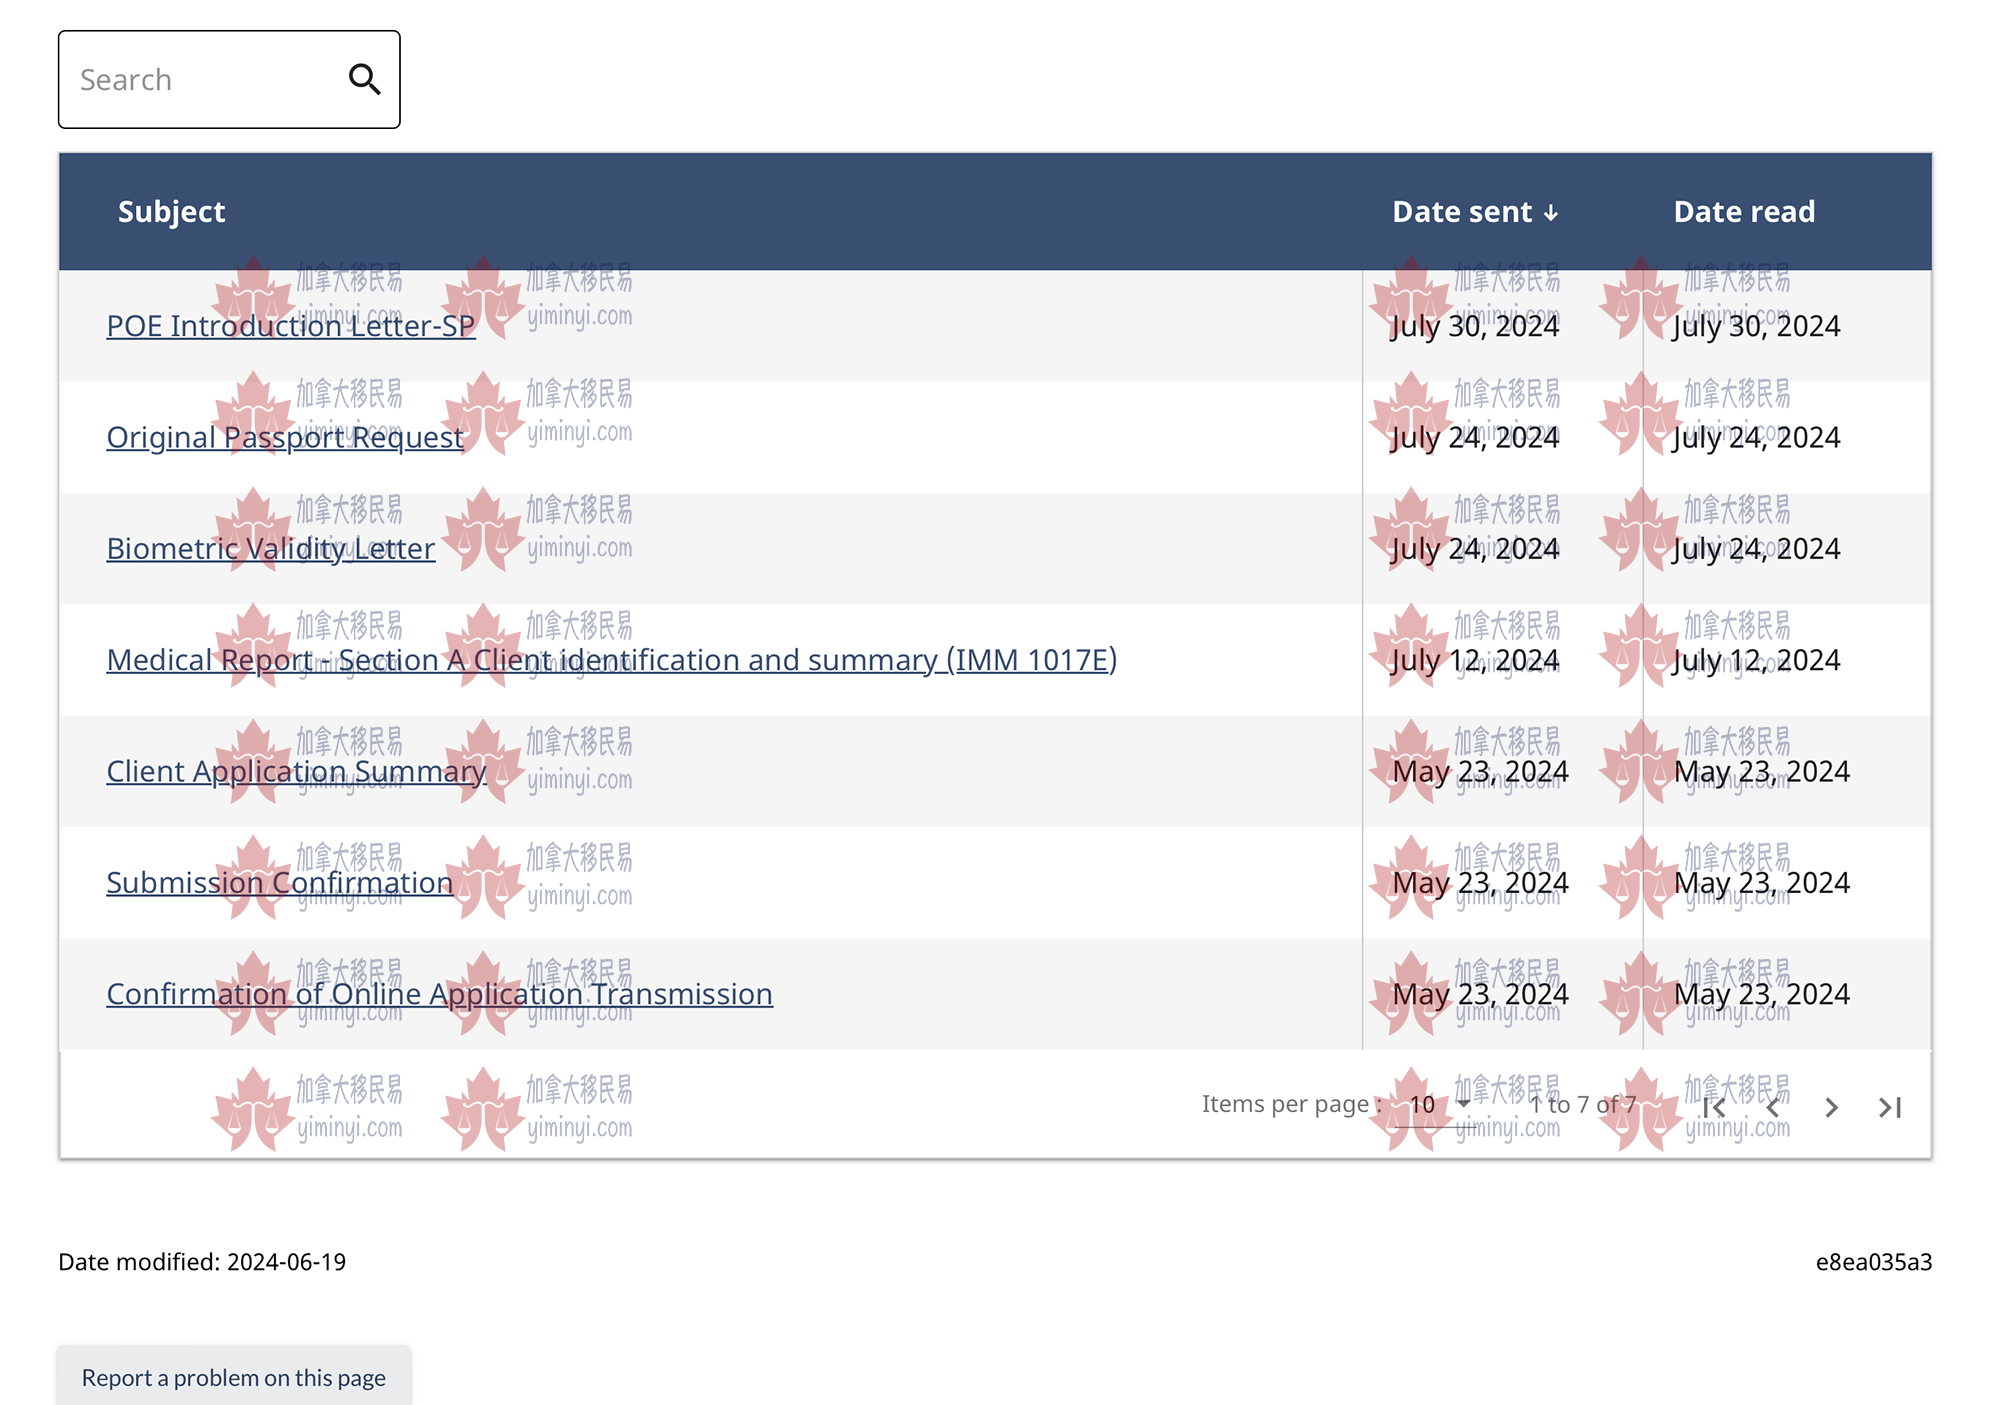
Task: Jump to last page of results
Action: click(x=1889, y=1107)
